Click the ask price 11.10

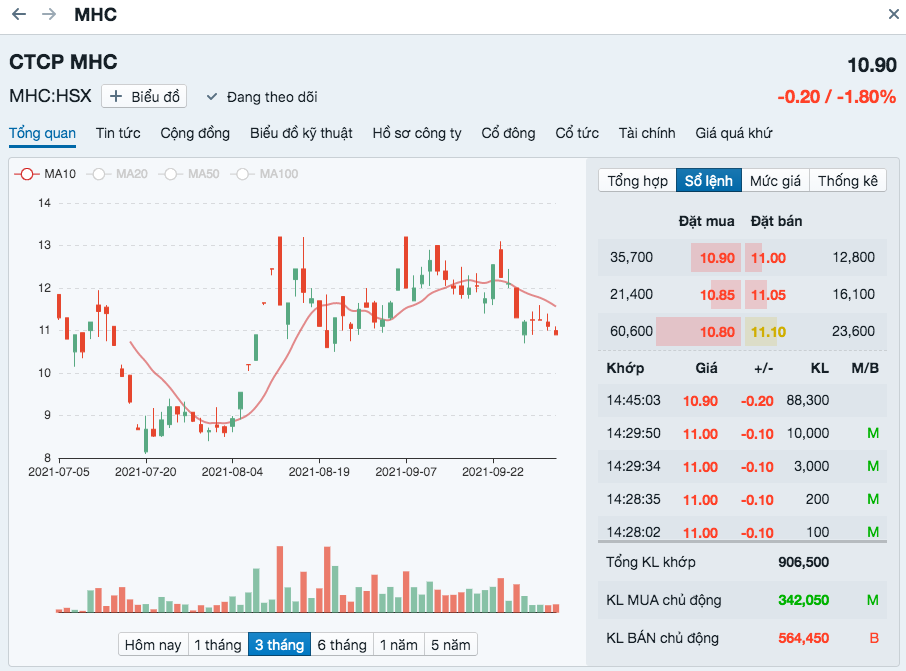[x=768, y=332]
